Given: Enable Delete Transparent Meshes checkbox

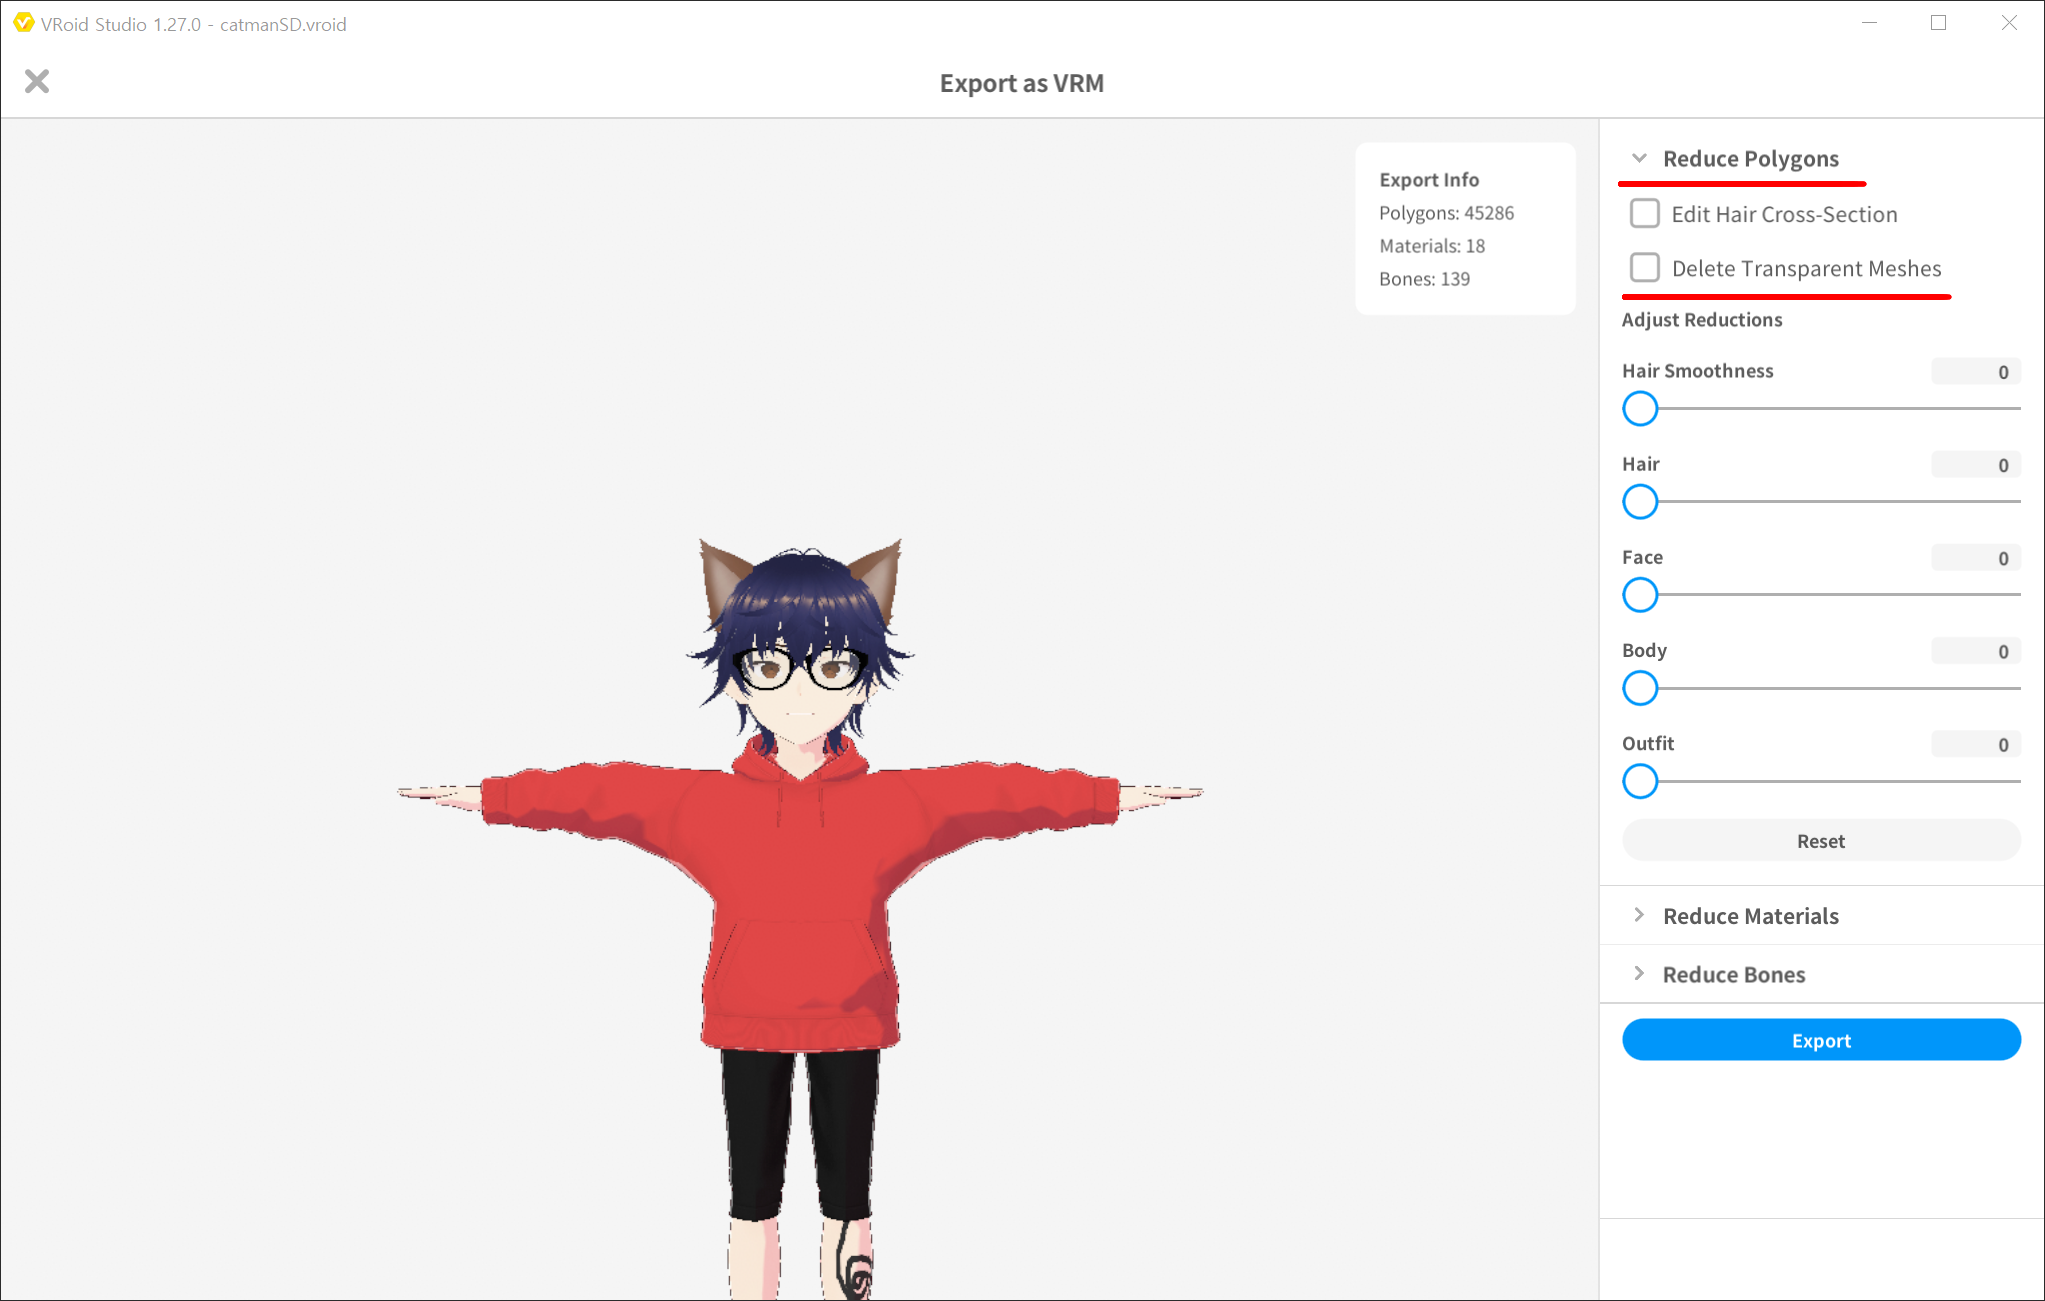Looking at the screenshot, I should point(1644,268).
